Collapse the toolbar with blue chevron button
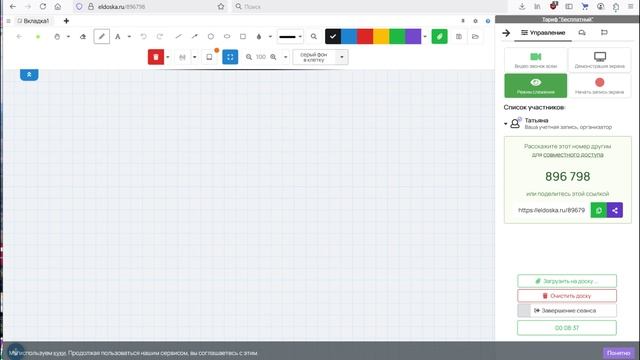Viewport: 640px width, 360px height. 29,74
